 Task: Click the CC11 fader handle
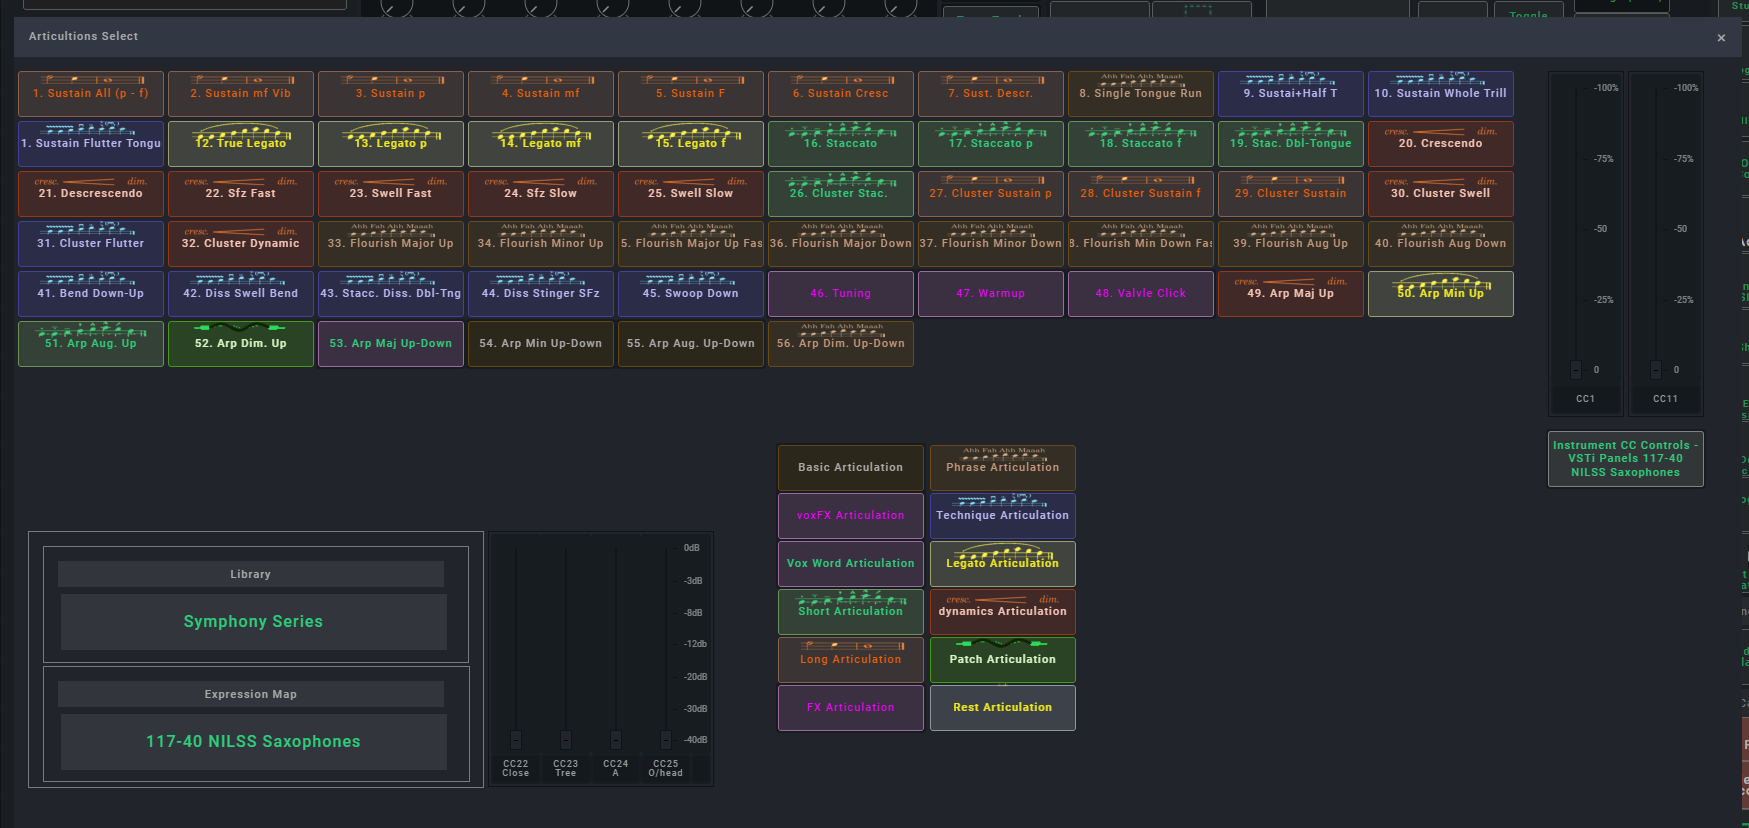[x=1656, y=370]
